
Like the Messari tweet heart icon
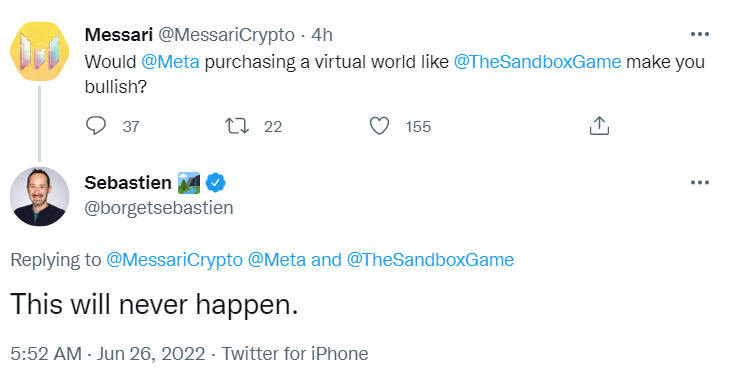coord(379,126)
